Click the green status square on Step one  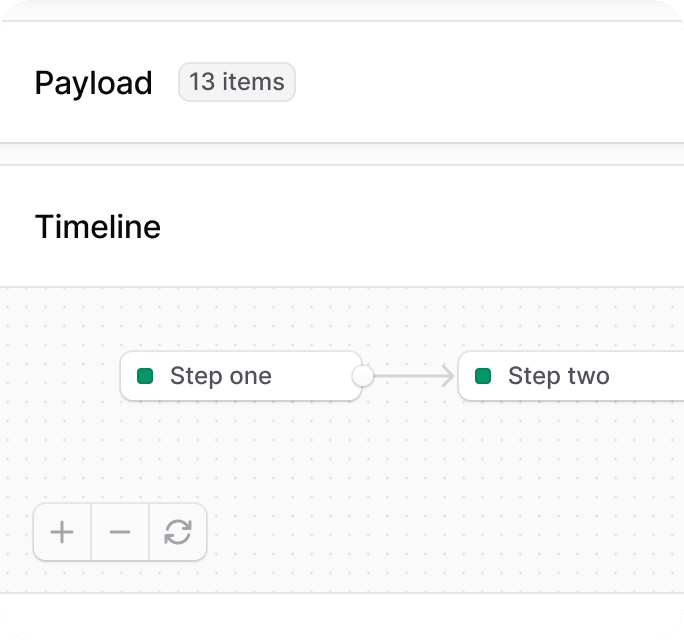click(x=145, y=376)
